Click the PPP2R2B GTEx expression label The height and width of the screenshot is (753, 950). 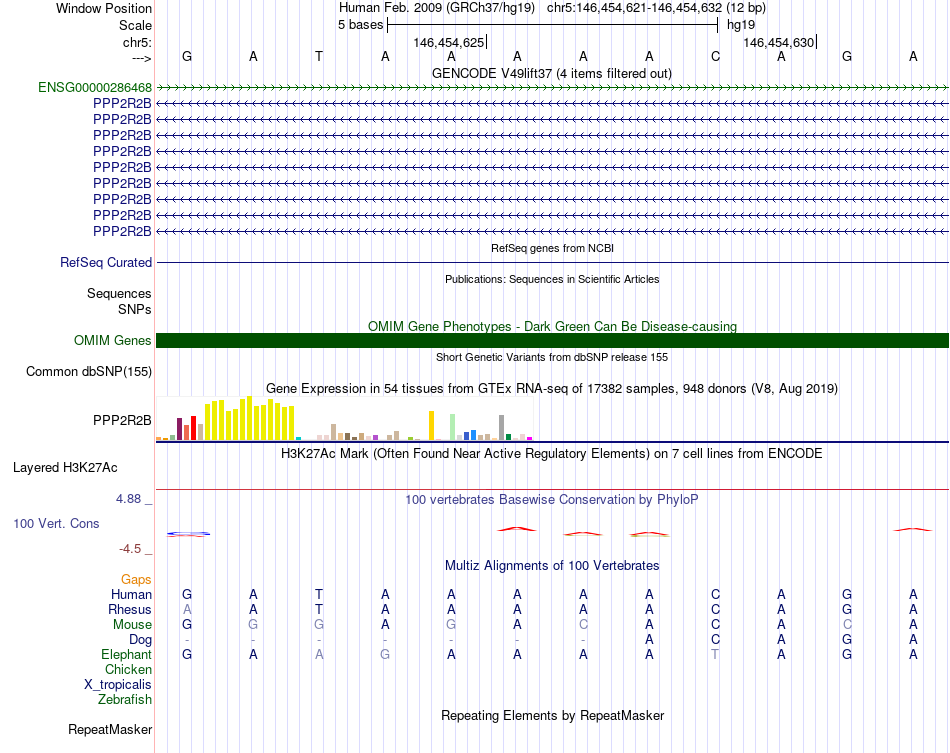[122, 420]
